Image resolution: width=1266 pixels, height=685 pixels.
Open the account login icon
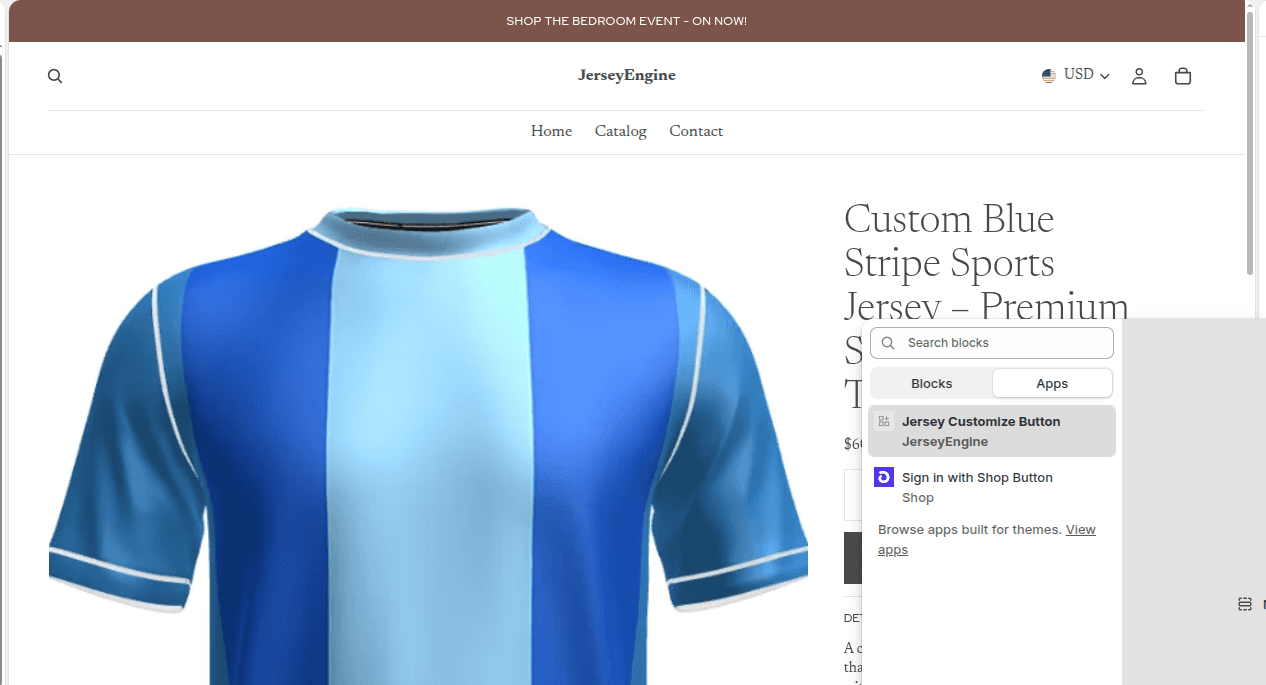click(1139, 76)
